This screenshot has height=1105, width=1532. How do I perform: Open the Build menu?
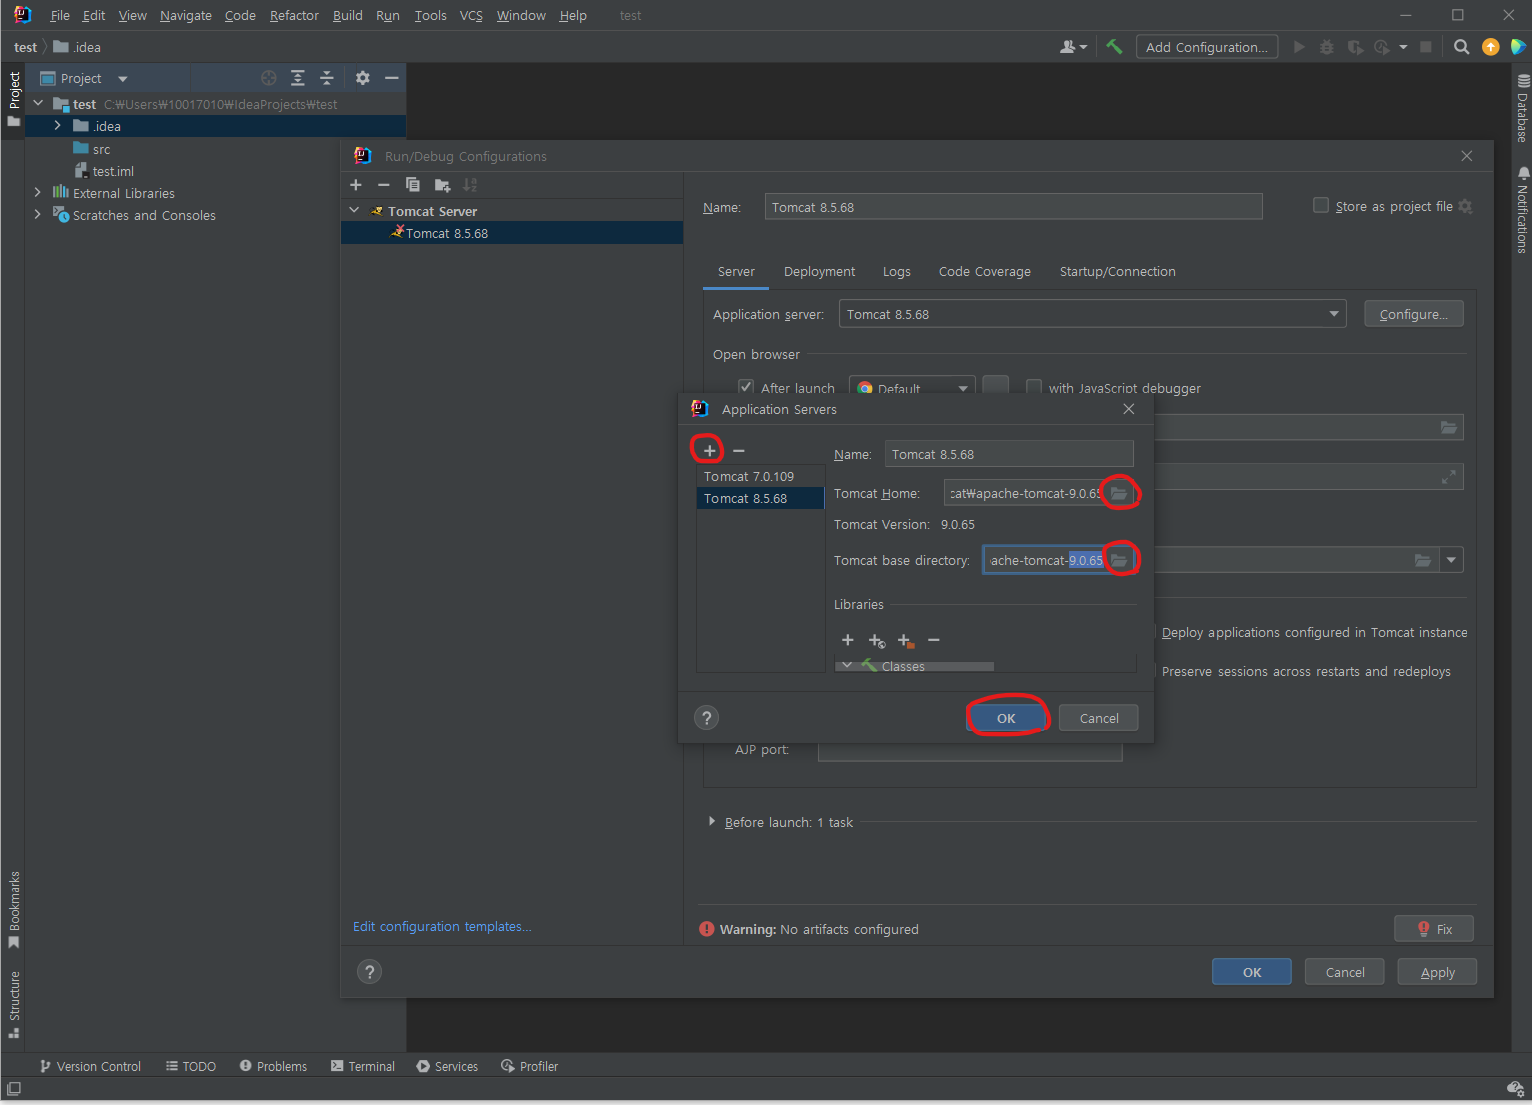[348, 15]
